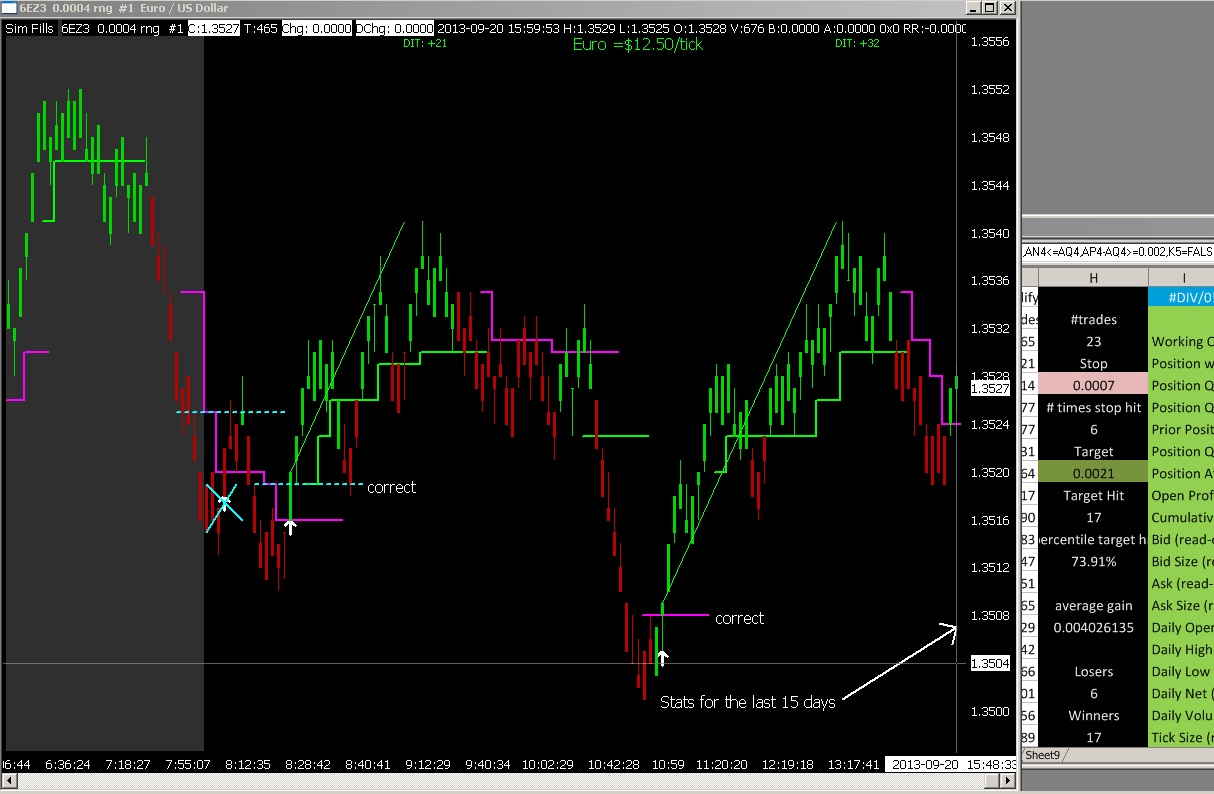Switch to the Sheet9 tab
Screen dimensions: 1214x794
click(x=1042, y=755)
